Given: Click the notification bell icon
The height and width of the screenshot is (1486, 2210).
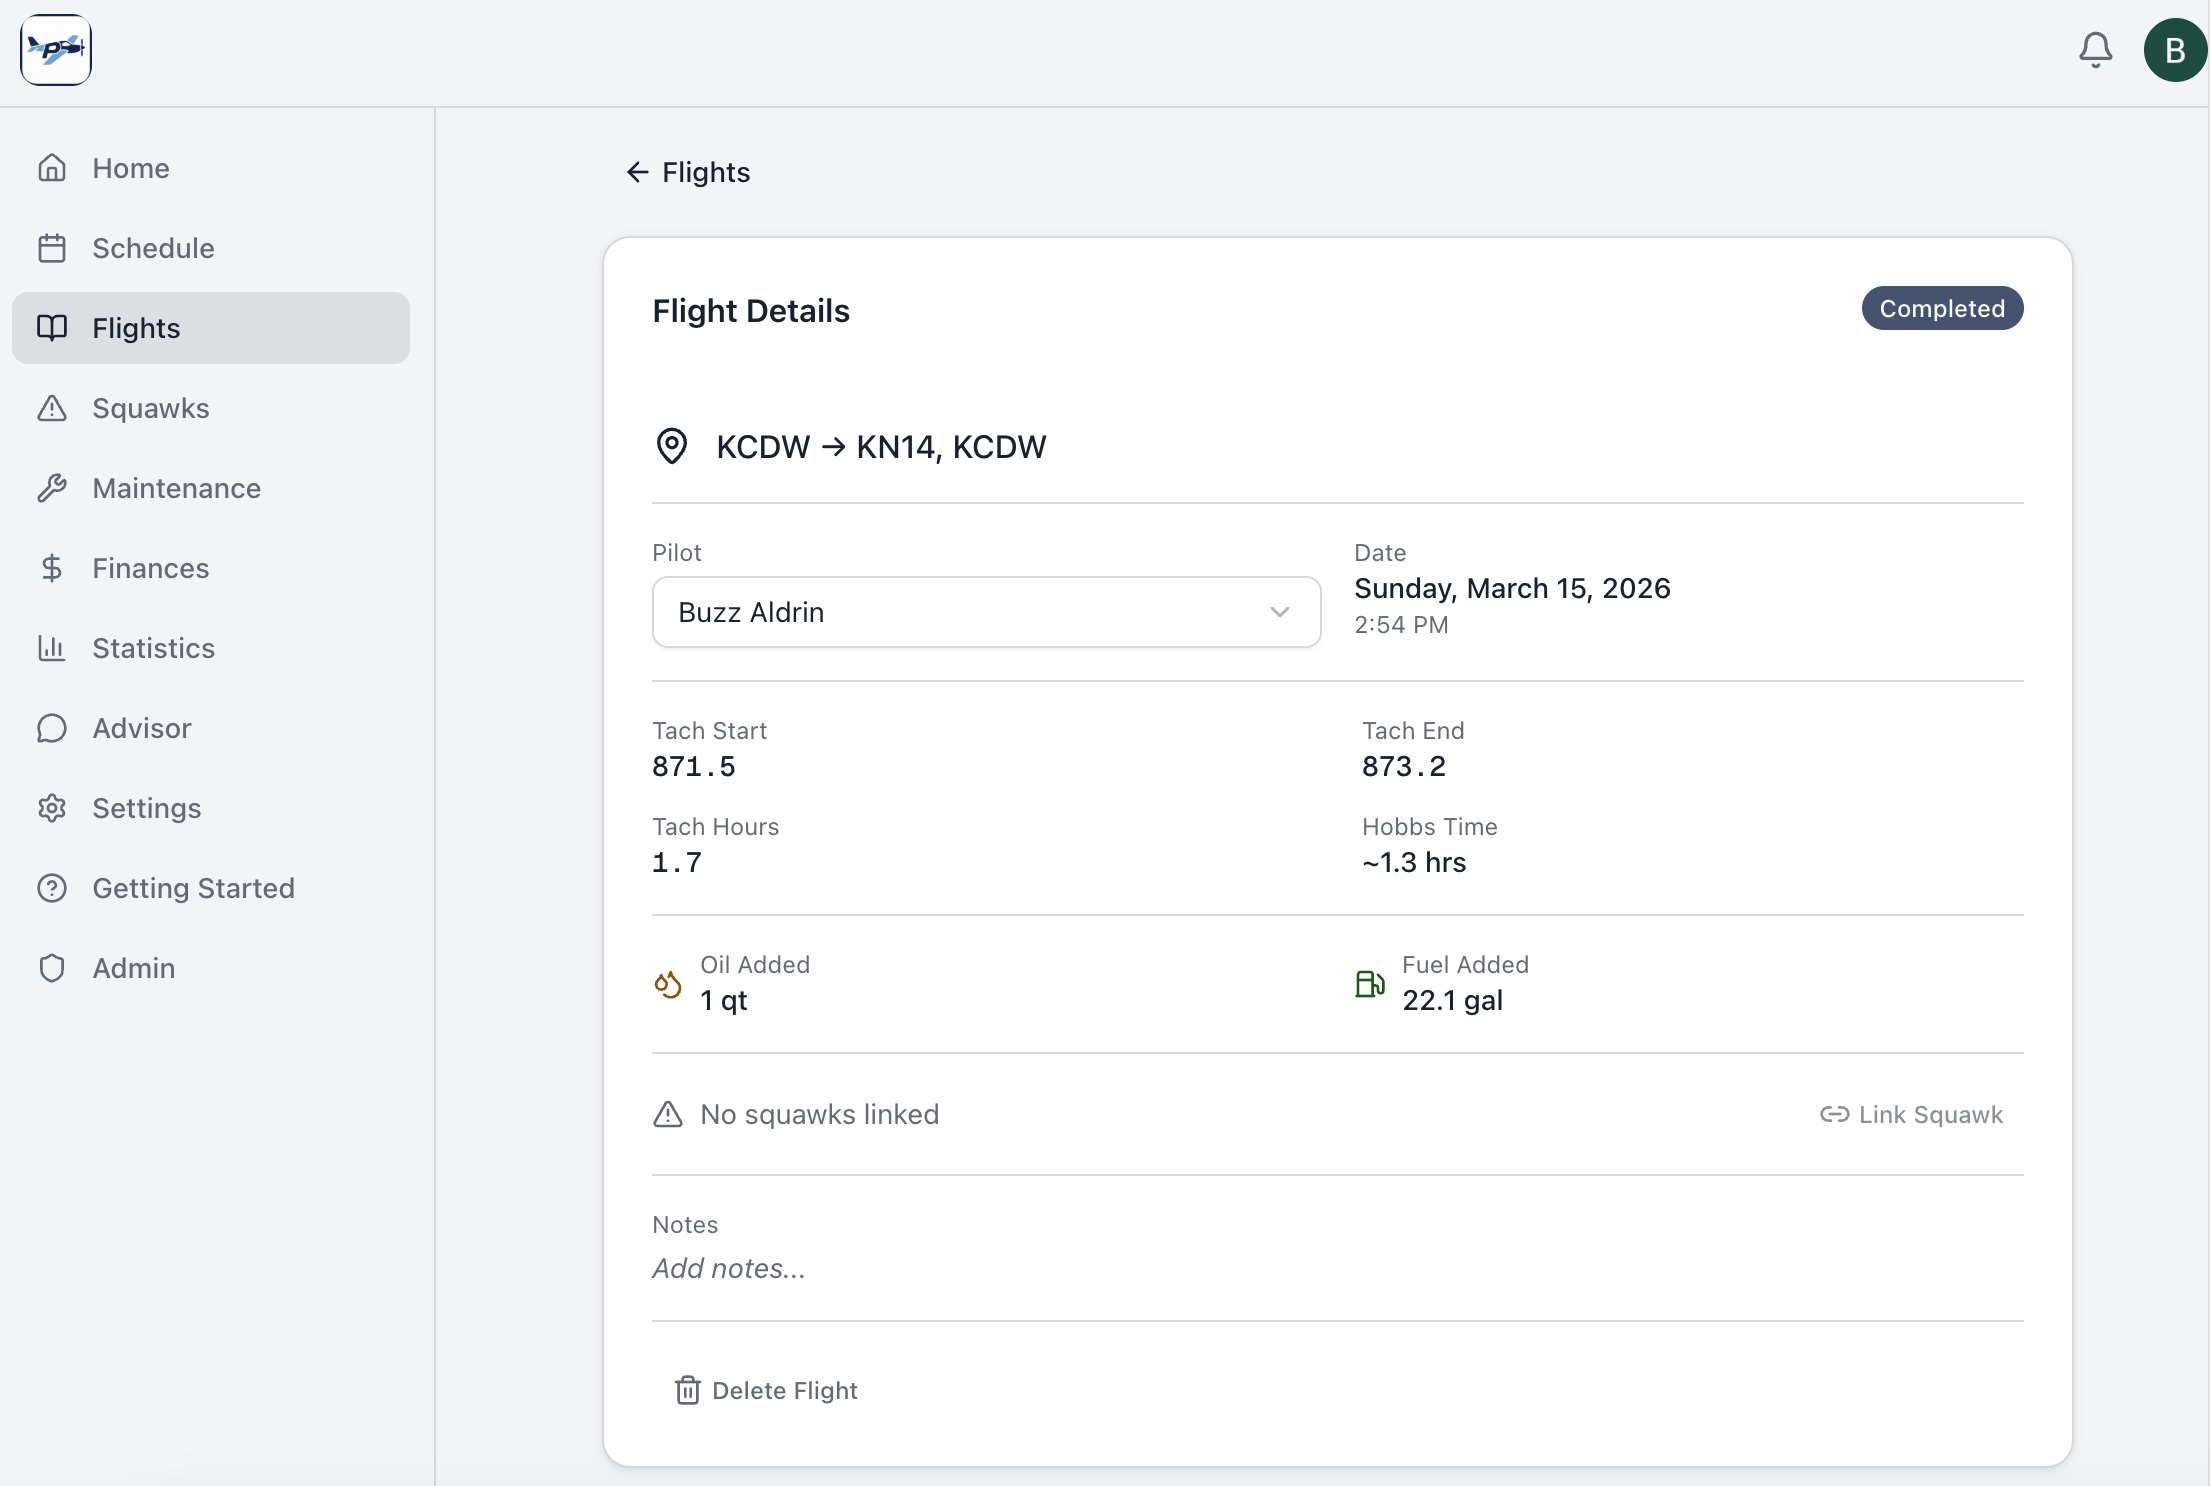Looking at the screenshot, I should coord(2095,49).
